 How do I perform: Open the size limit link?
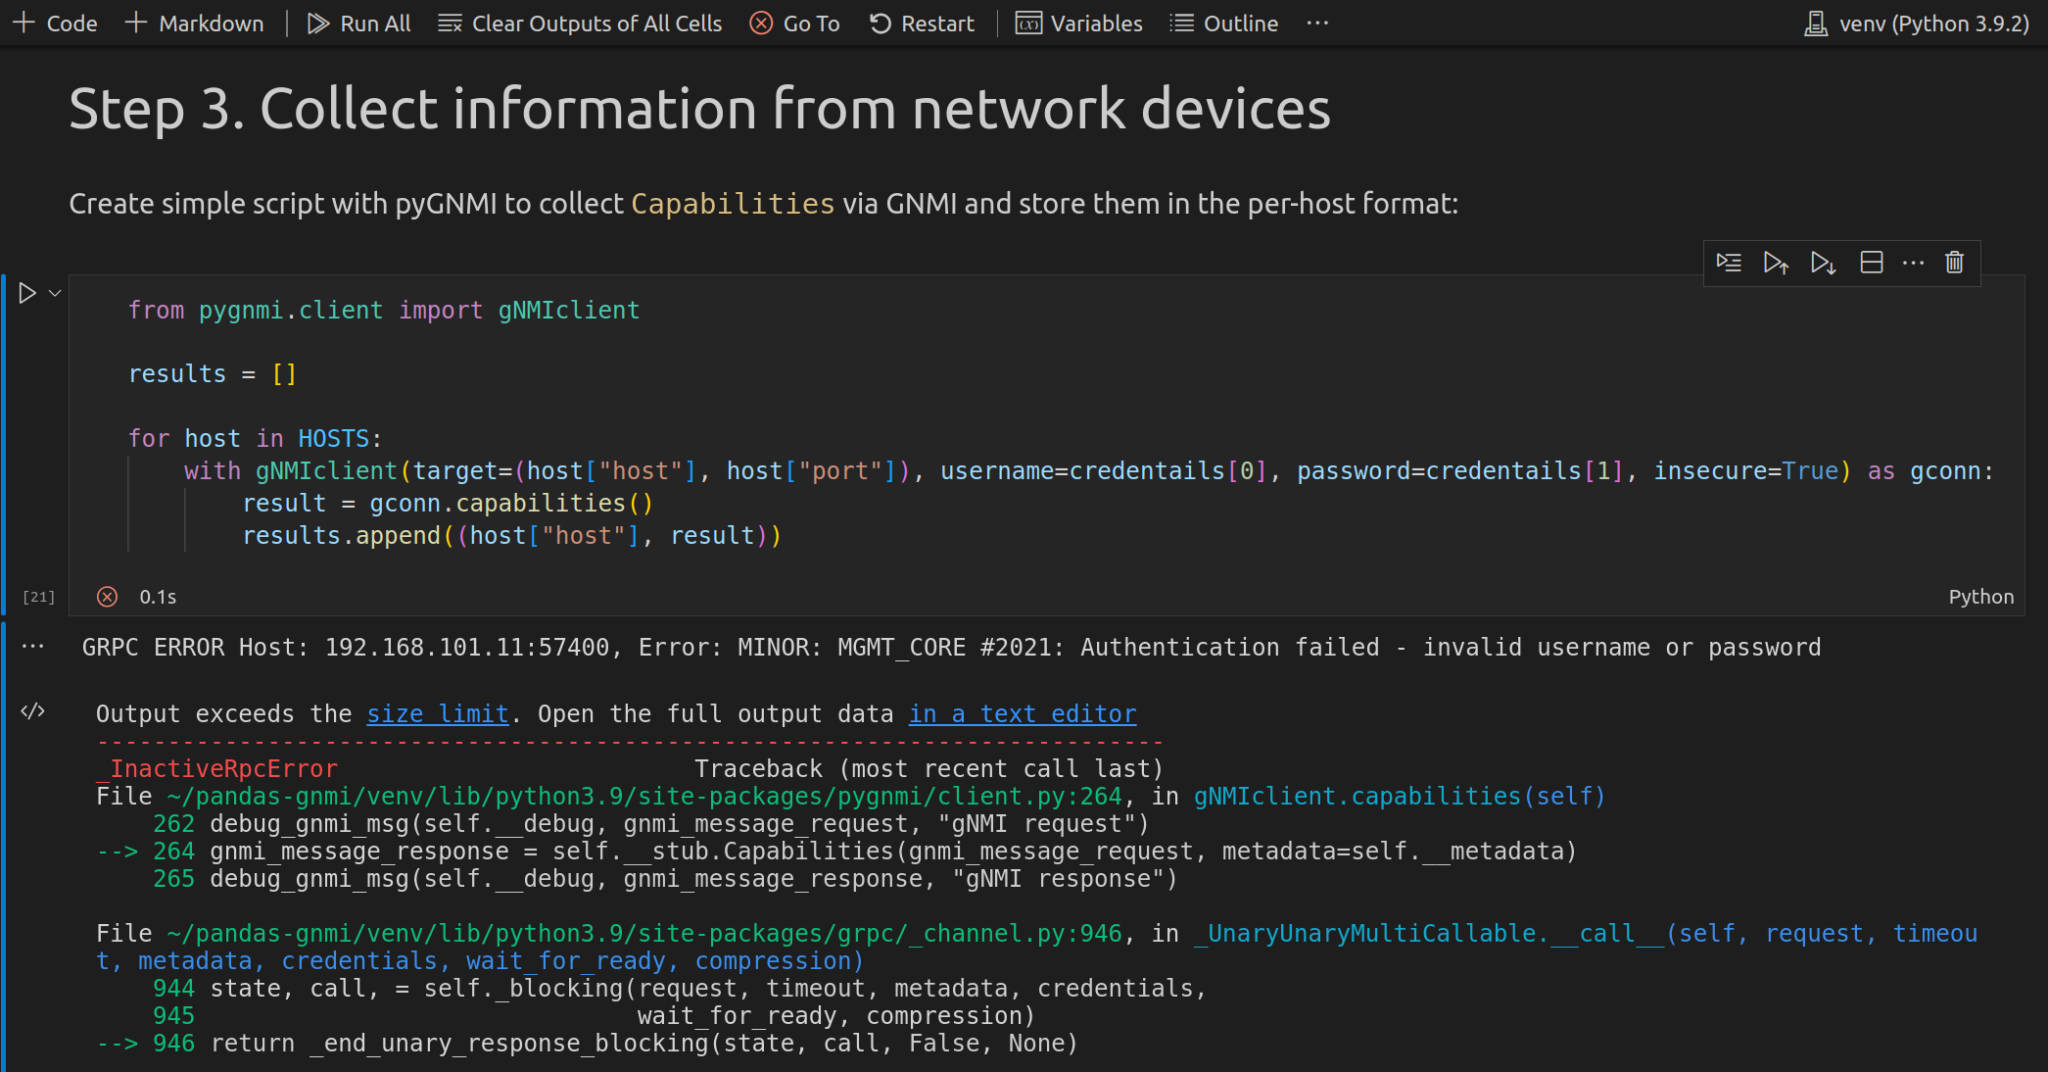438,713
